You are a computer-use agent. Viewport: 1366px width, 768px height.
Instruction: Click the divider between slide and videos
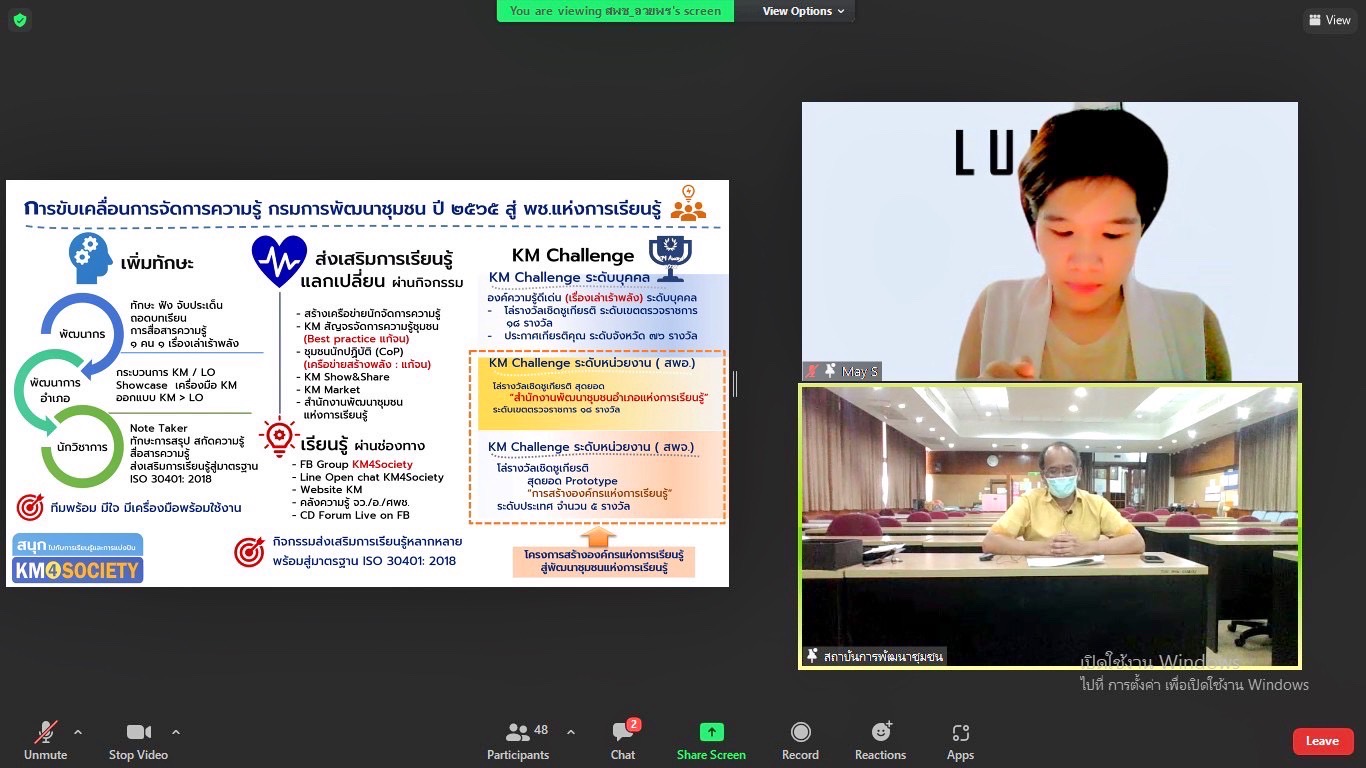pos(735,384)
